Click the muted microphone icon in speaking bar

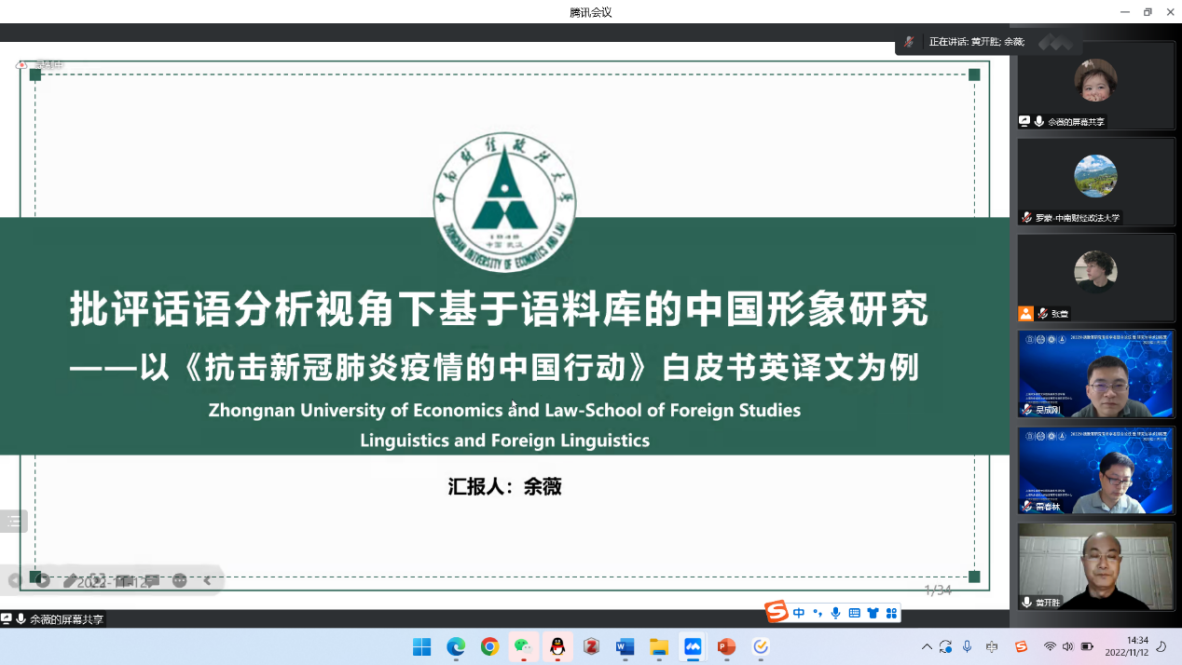point(910,42)
